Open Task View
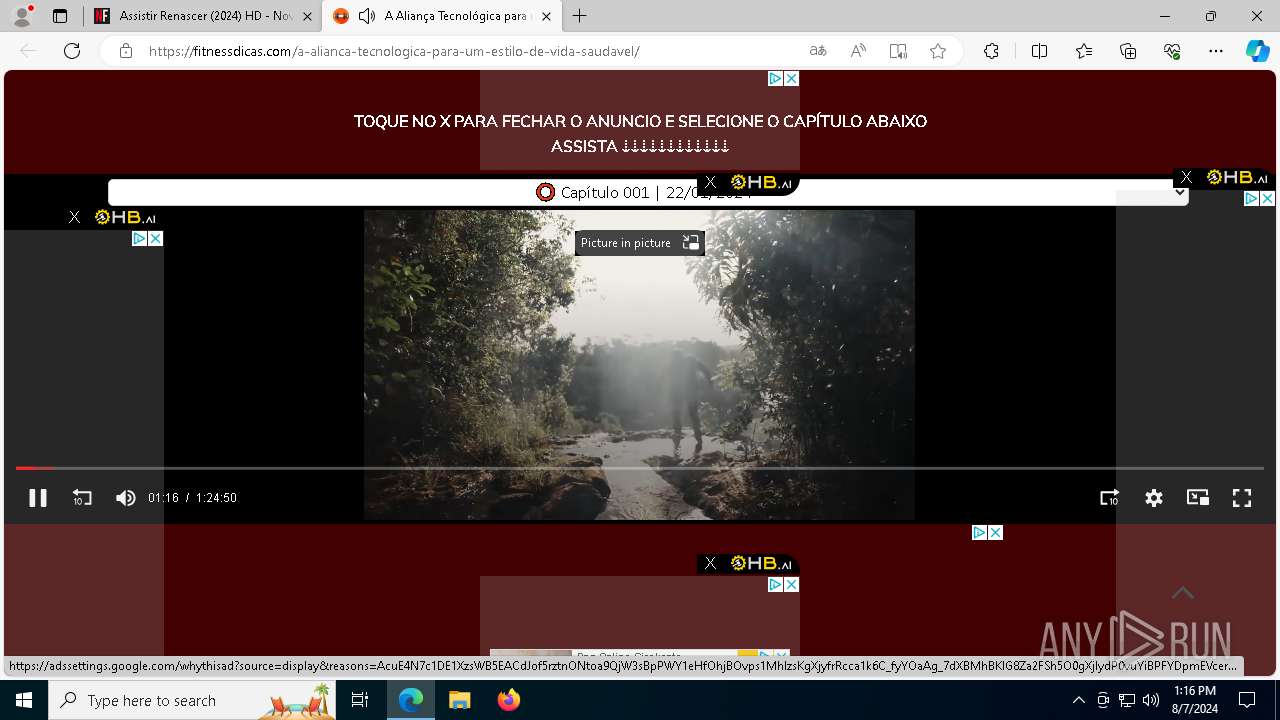This screenshot has width=1280, height=720. [360, 700]
